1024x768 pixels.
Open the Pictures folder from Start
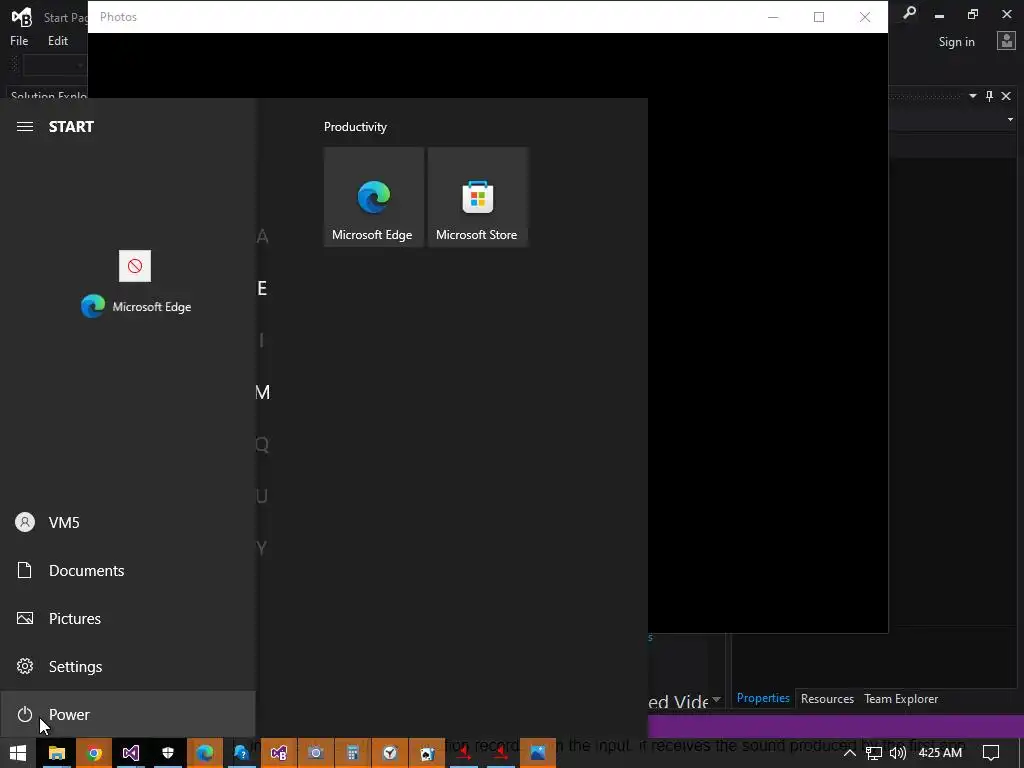coord(127,618)
